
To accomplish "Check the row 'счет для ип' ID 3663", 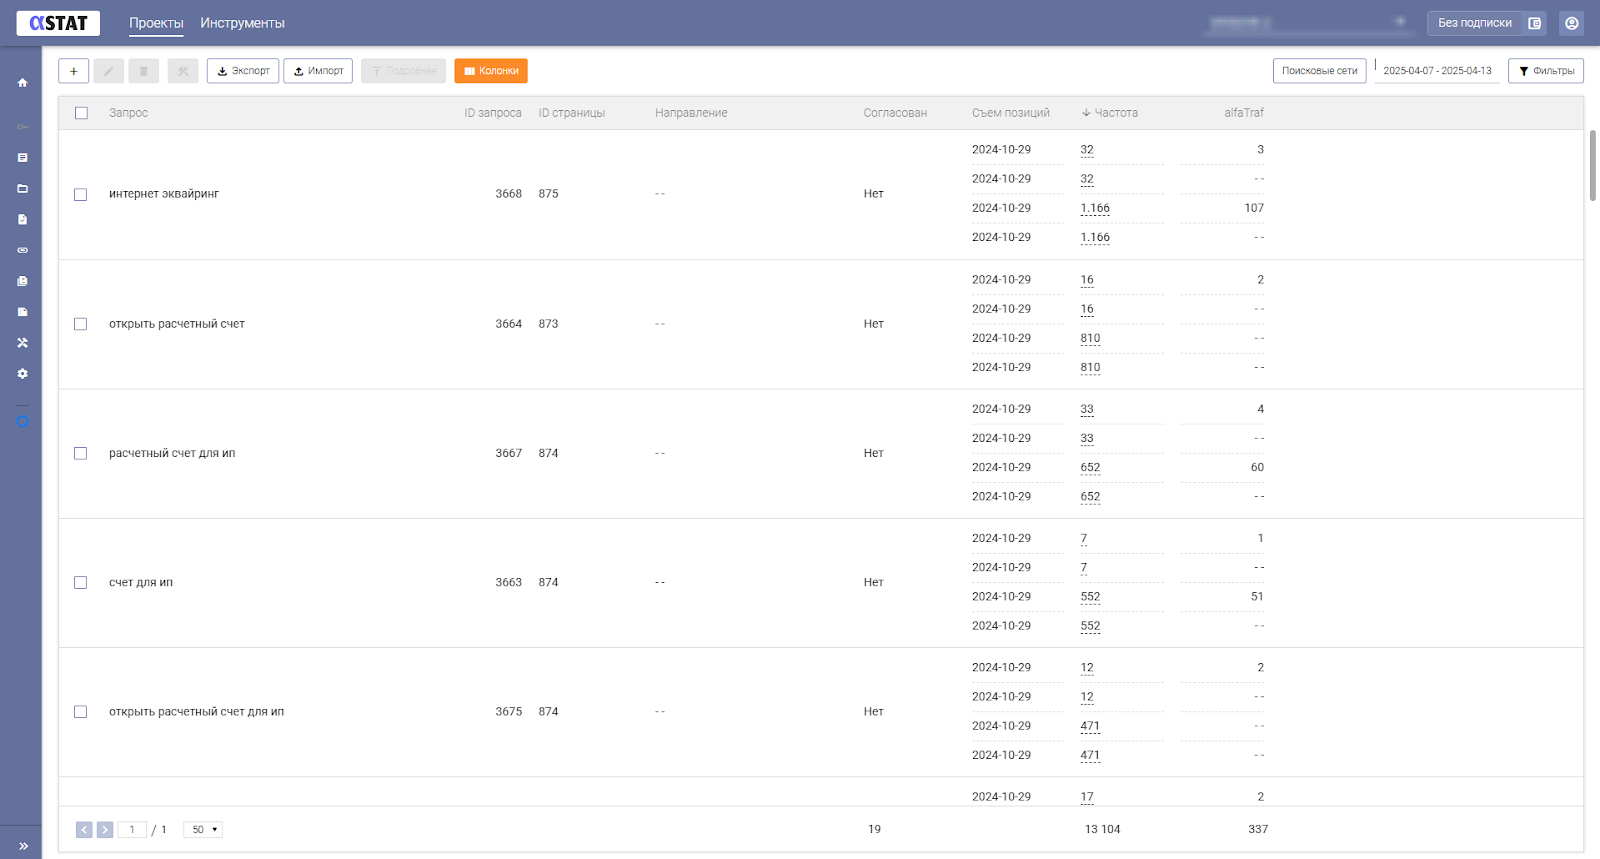I will (x=81, y=582).
